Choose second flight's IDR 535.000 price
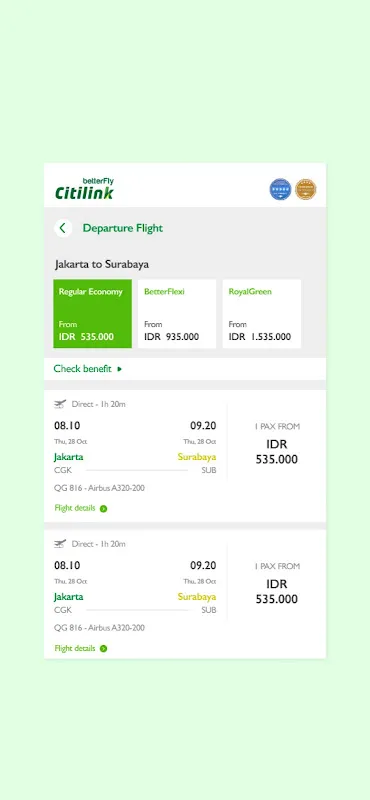 point(277,591)
